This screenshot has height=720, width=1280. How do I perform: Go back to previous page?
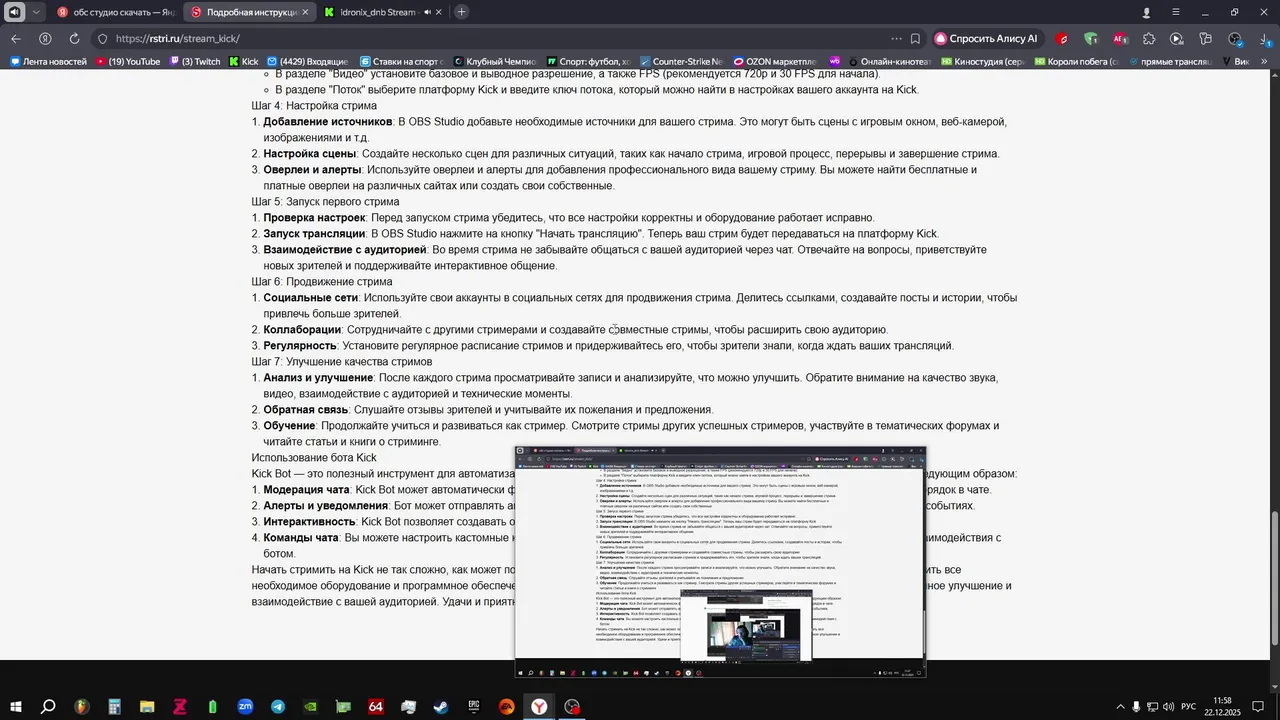click(16, 38)
